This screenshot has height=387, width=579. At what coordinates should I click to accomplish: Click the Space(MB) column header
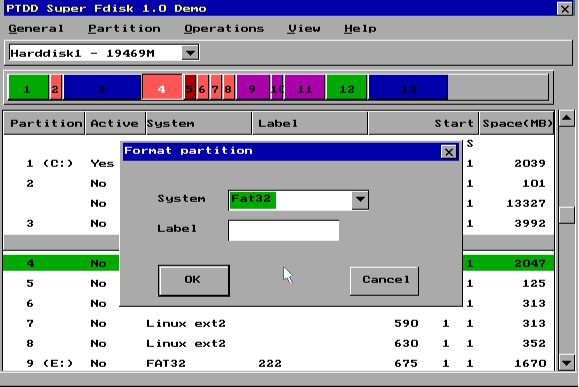point(517,123)
